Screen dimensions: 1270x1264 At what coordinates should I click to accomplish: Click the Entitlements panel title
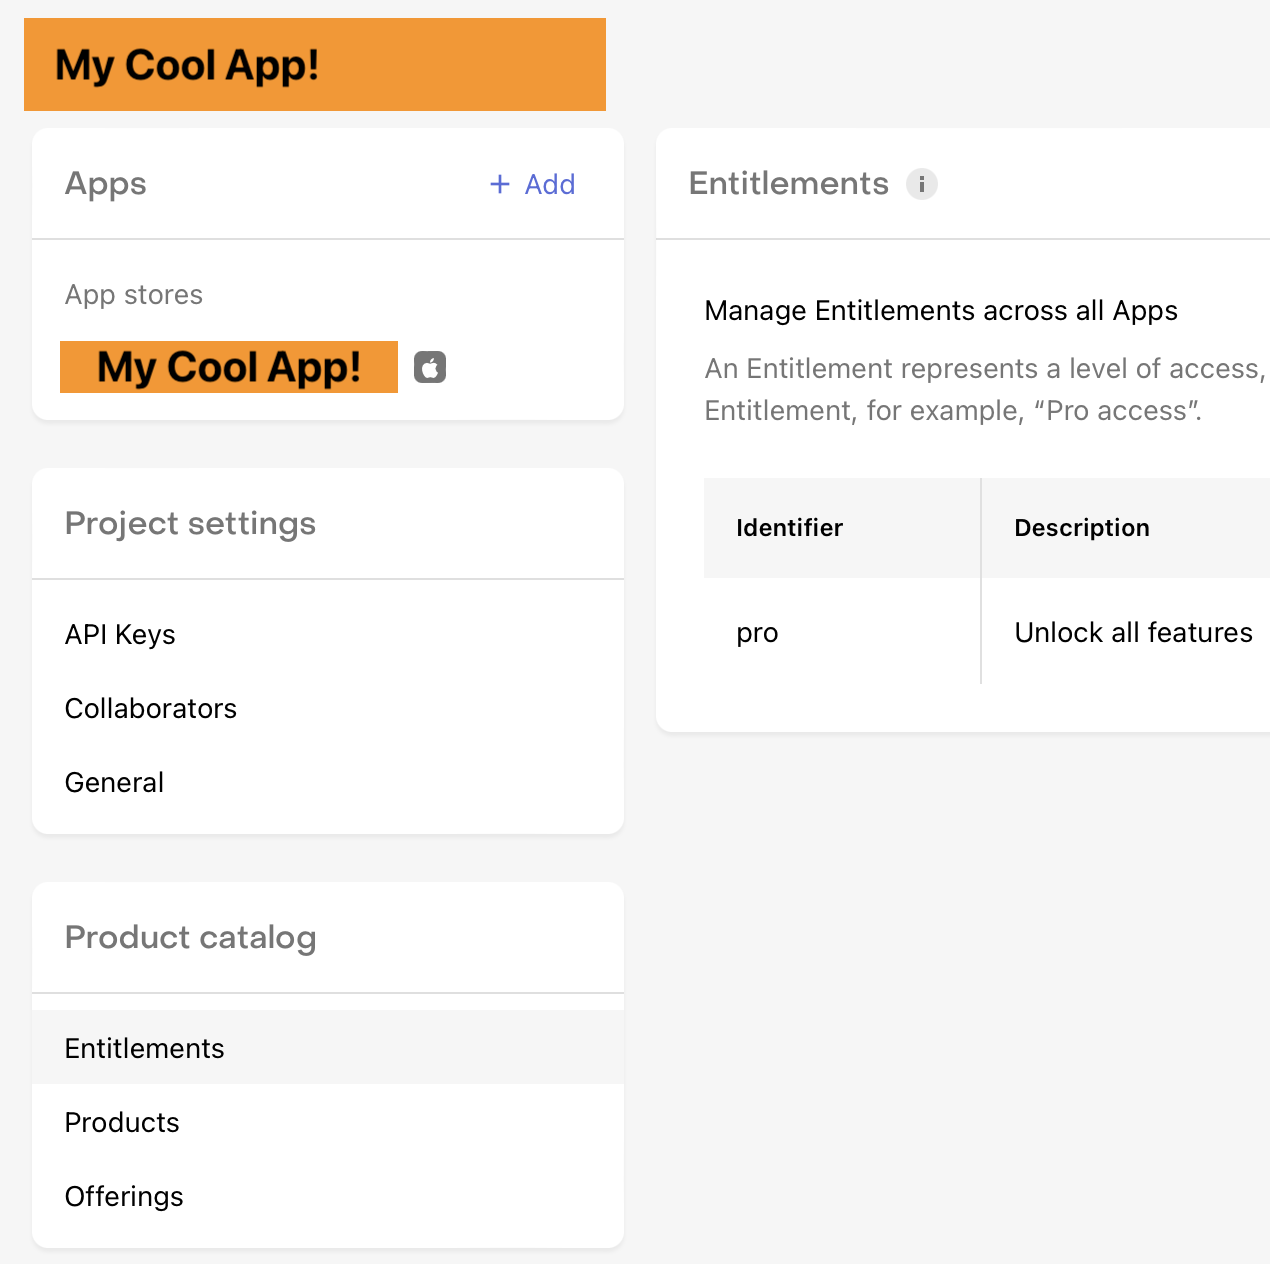click(788, 184)
